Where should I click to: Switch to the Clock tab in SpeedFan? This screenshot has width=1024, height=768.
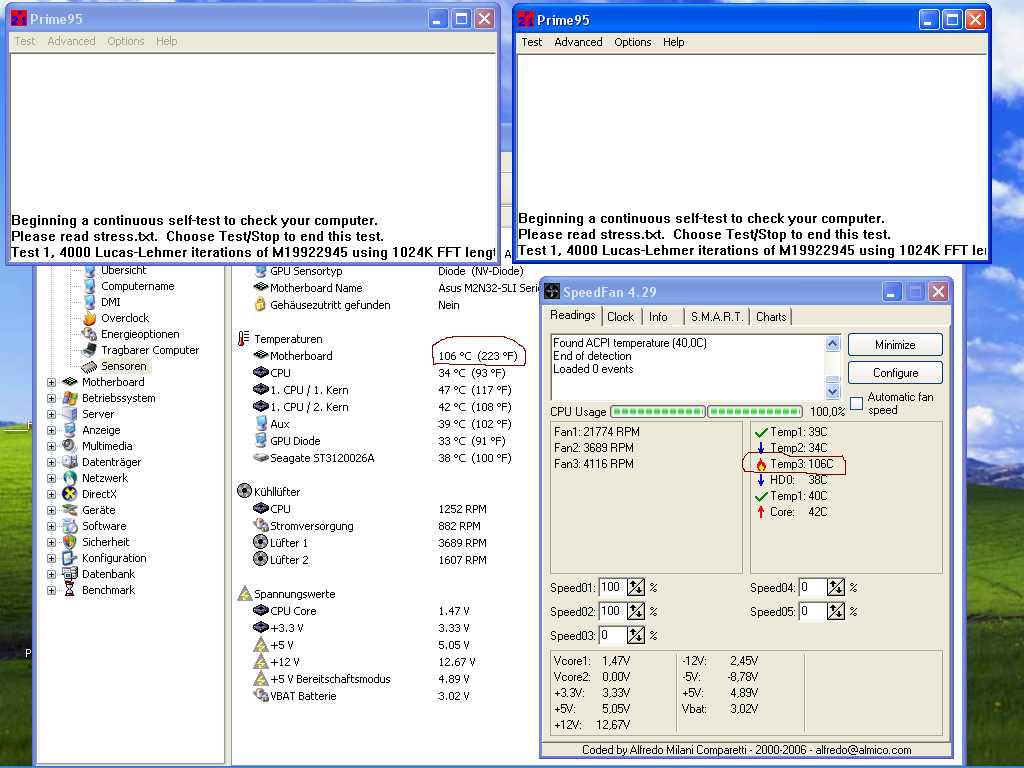click(620, 317)
